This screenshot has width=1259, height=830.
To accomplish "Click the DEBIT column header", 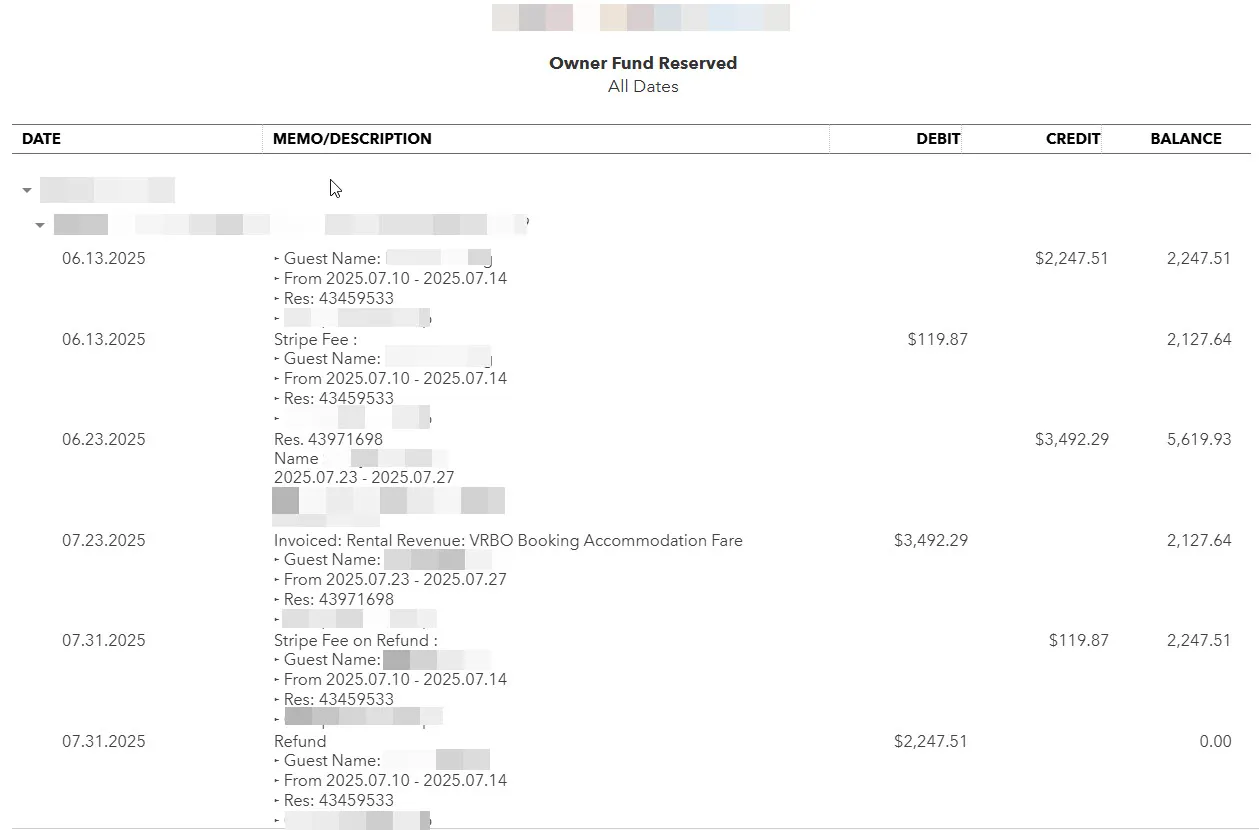I will (938, 139).
